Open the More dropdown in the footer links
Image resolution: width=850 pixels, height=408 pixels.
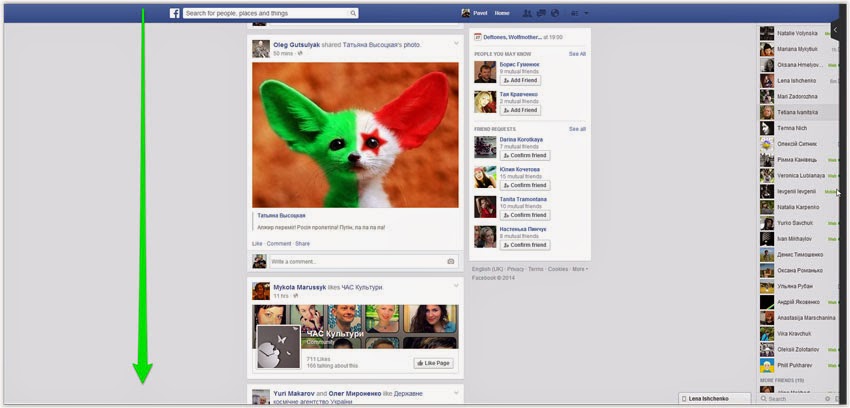pos(580,269)
